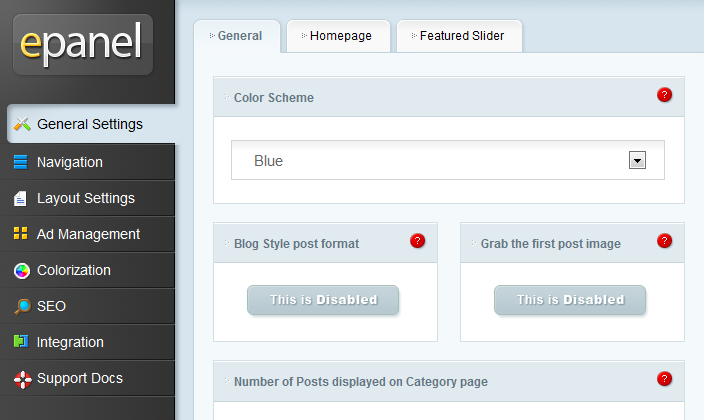This screenshot has width=704, height=420.
Task: Switch to the Featured Slider tab
Action: point(459,36)
